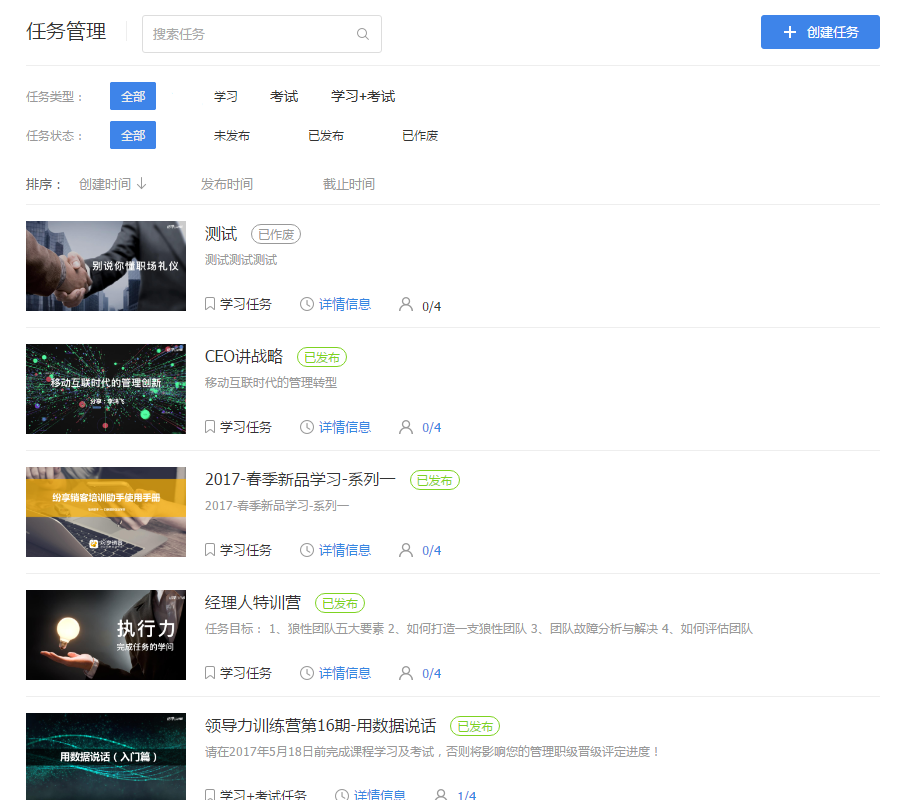
Task: Open the 经理人特训营 task thumbnail
Action: pyautogui.click(x=106, y=635)
